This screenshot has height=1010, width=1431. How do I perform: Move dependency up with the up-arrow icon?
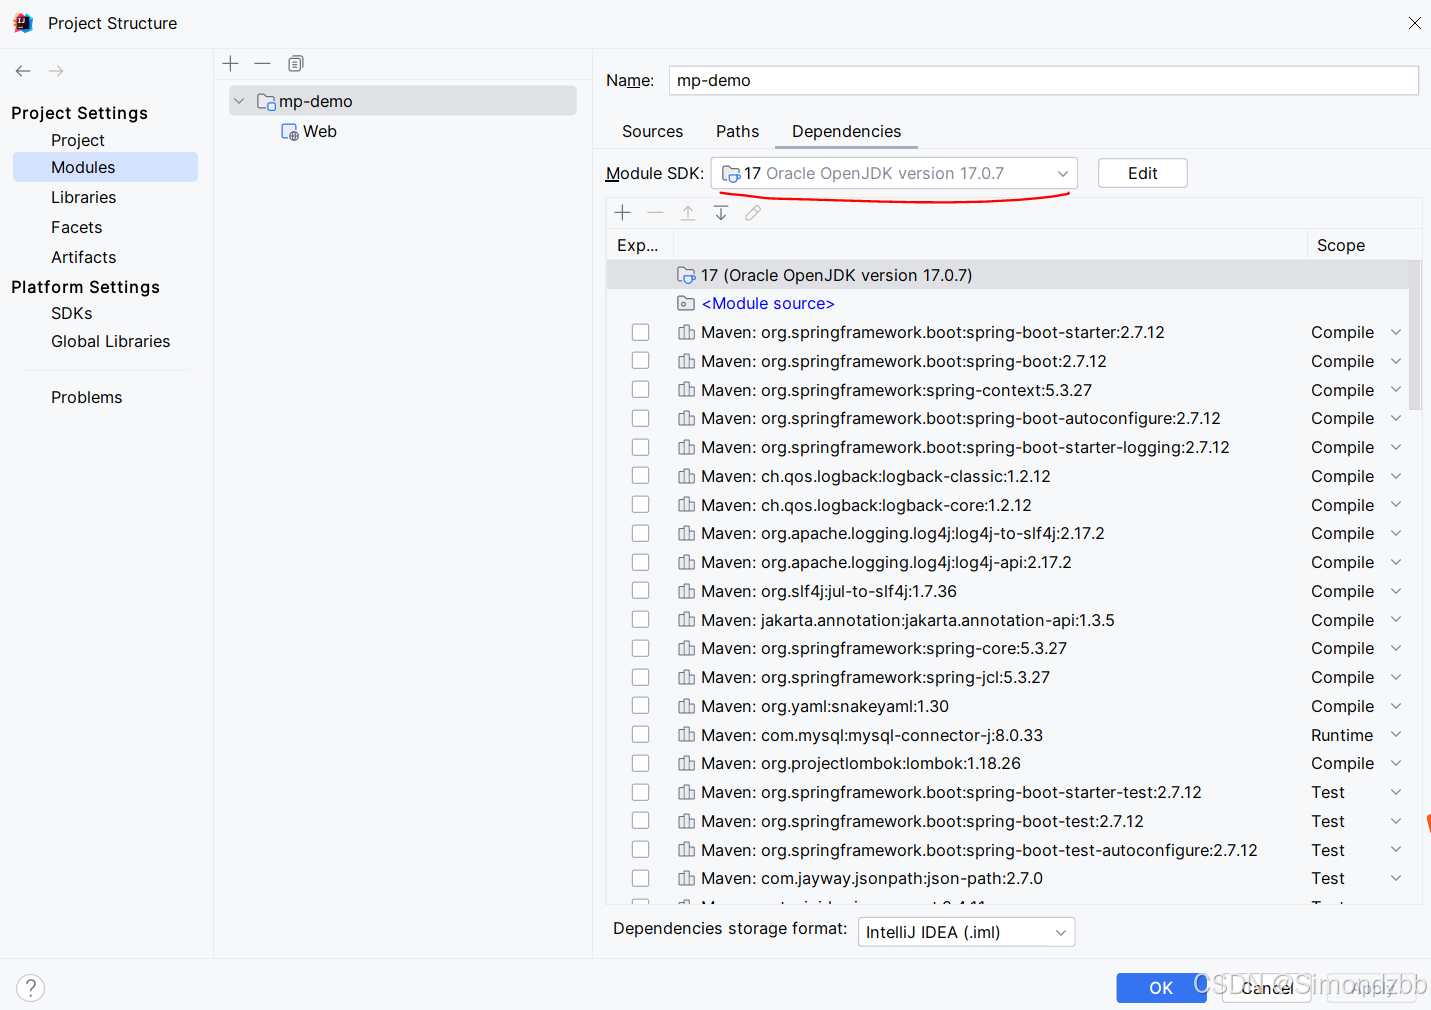688,212
